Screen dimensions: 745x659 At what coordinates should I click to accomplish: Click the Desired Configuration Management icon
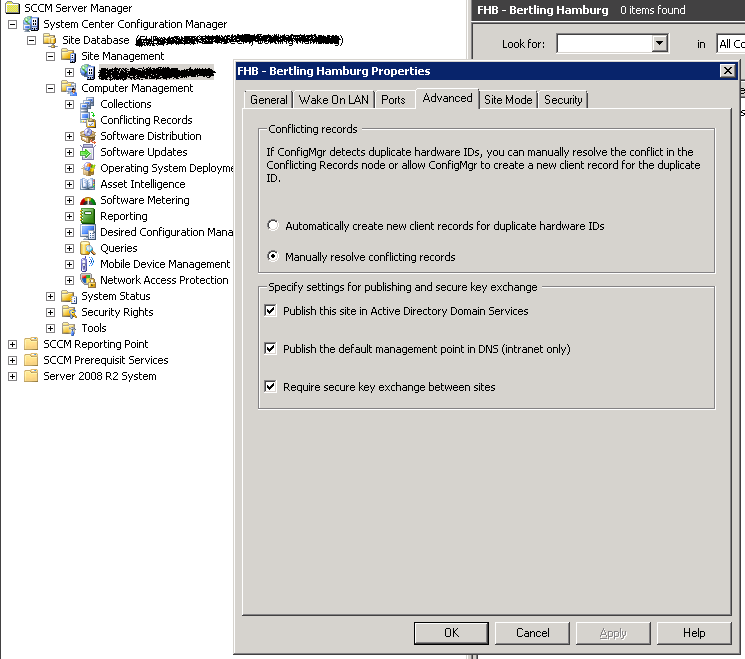pos(88,232)
